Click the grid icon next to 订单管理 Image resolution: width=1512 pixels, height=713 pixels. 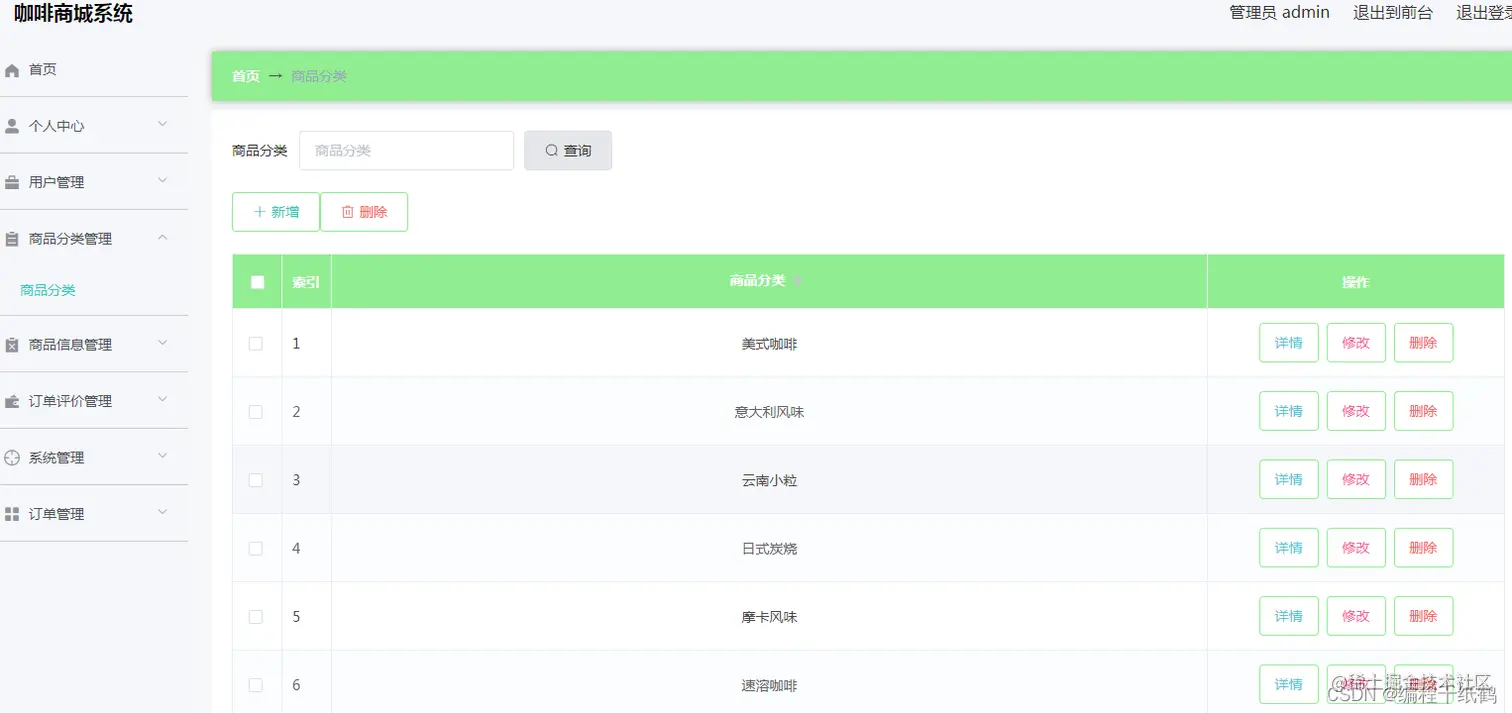(x=12, y=514)
